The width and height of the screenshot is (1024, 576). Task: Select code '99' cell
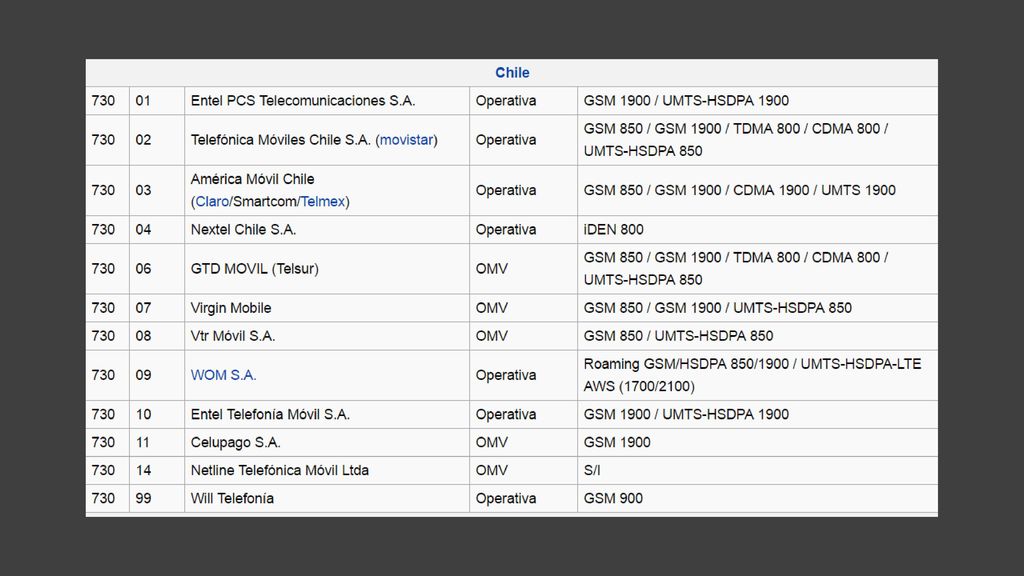pos(157,498)
